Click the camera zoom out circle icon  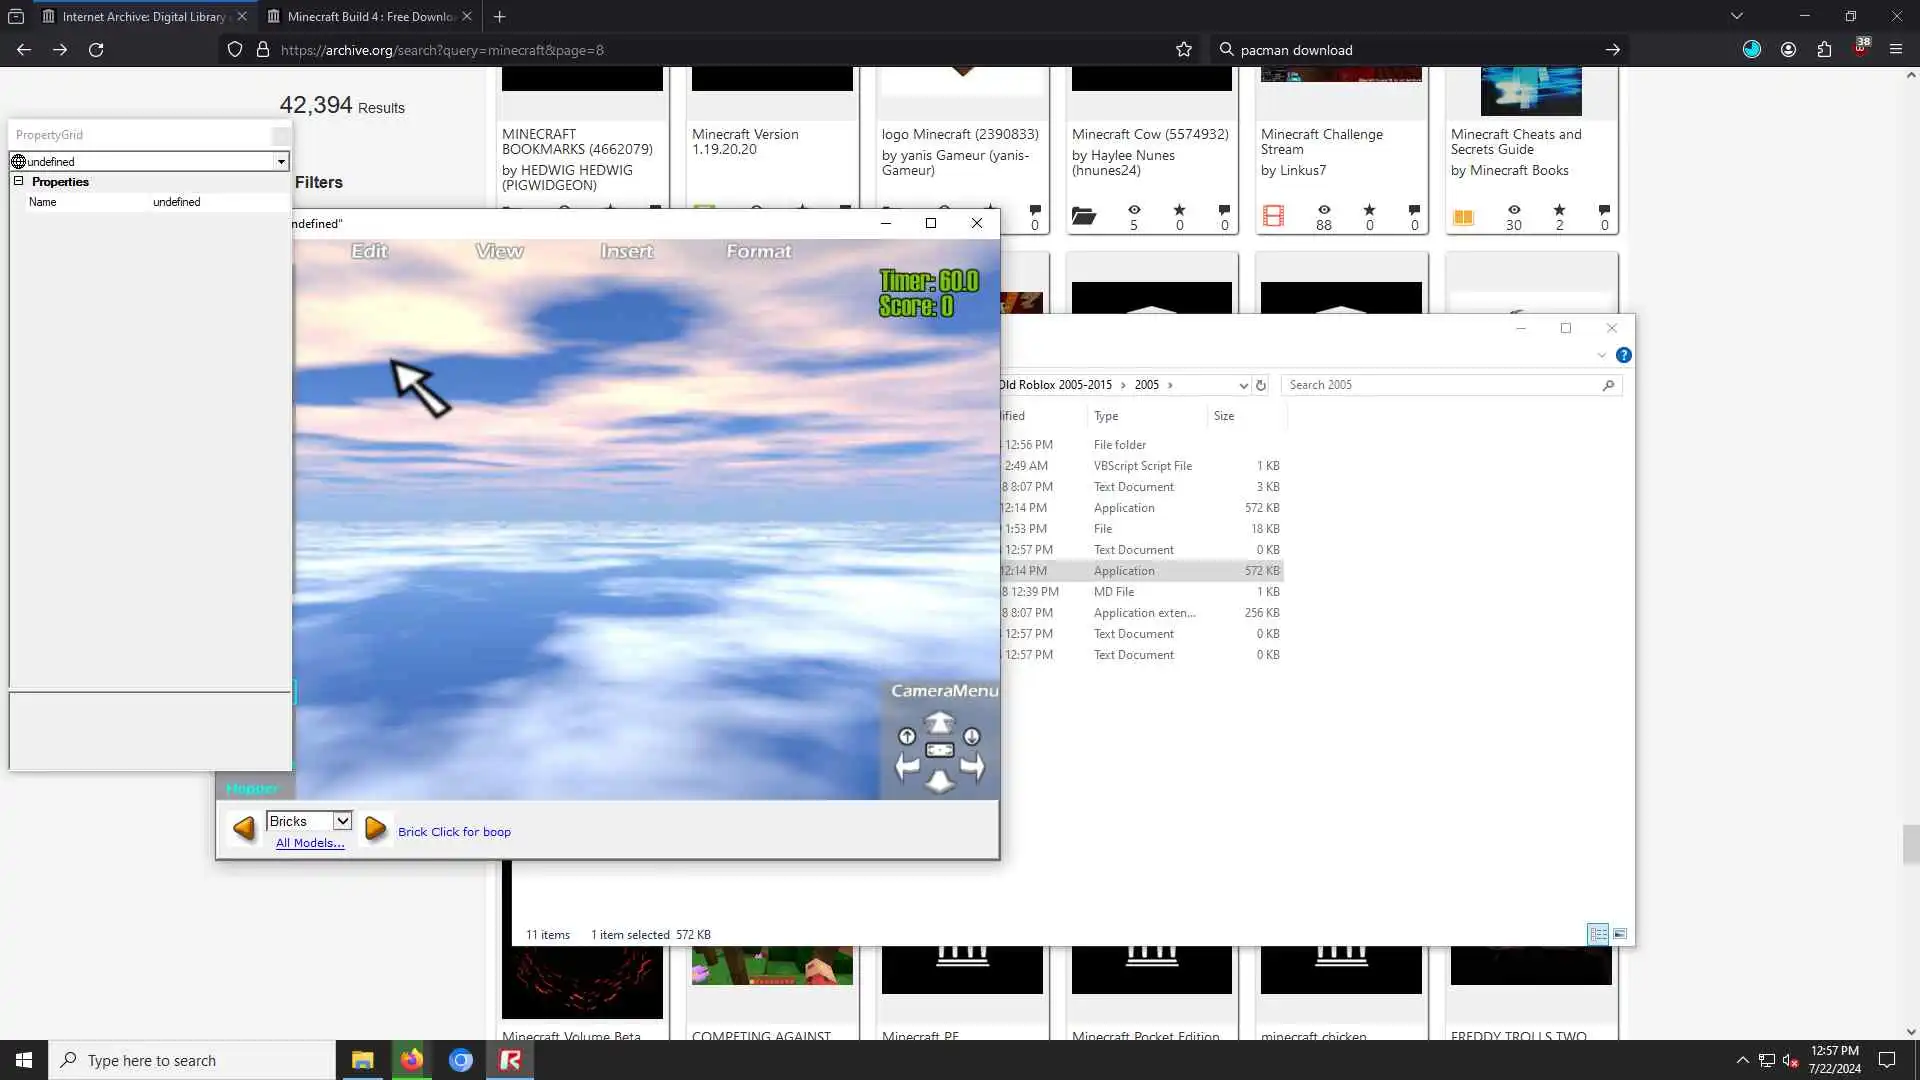972,737
